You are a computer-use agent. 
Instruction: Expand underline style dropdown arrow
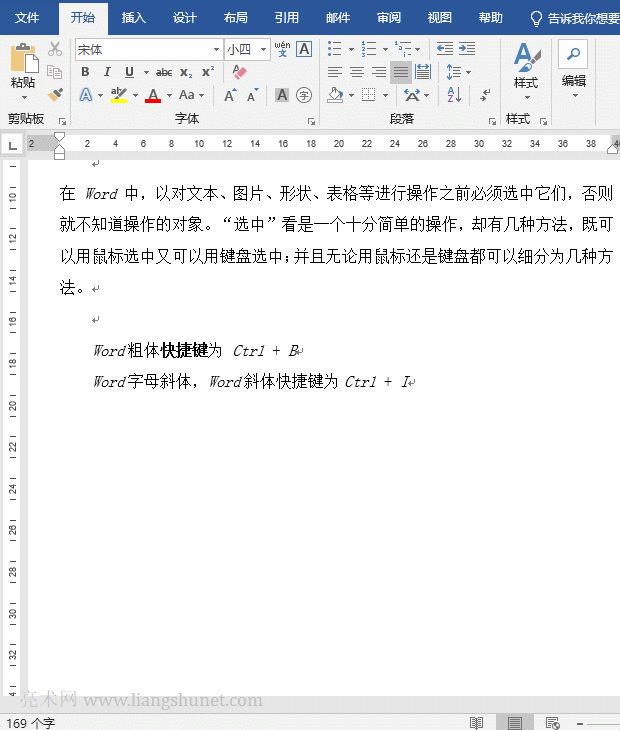click(x=146, y=72)
